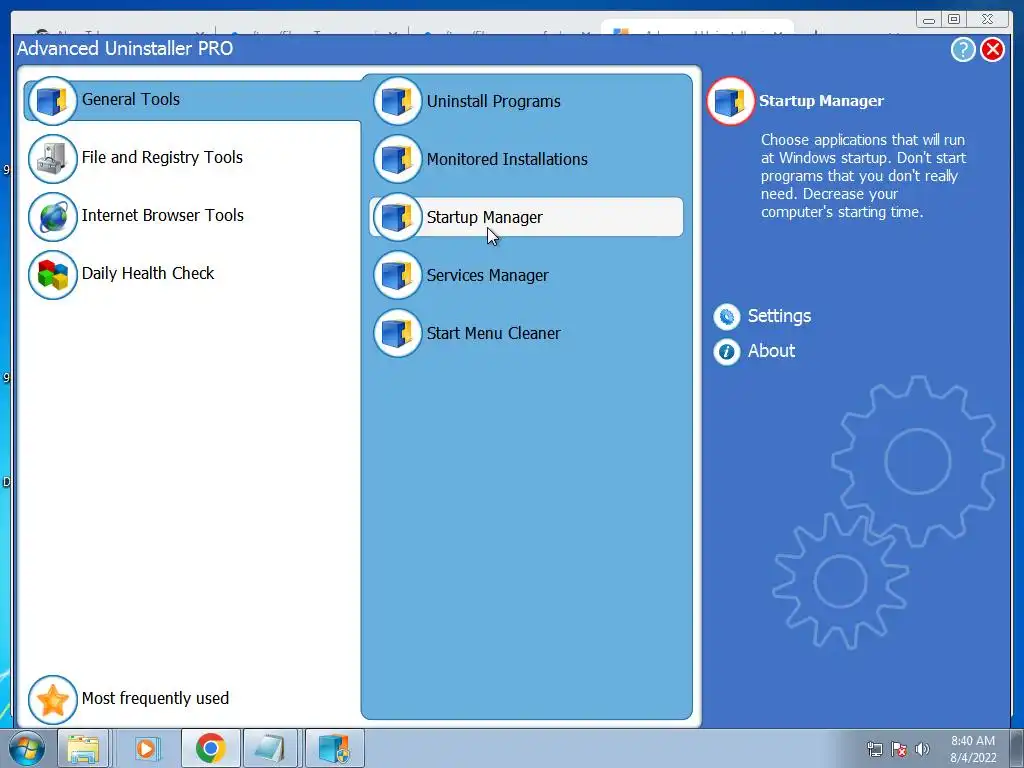Click the Startup Manager list icon
This screenshot has height=768, width=1024.
tap(397, 217)
